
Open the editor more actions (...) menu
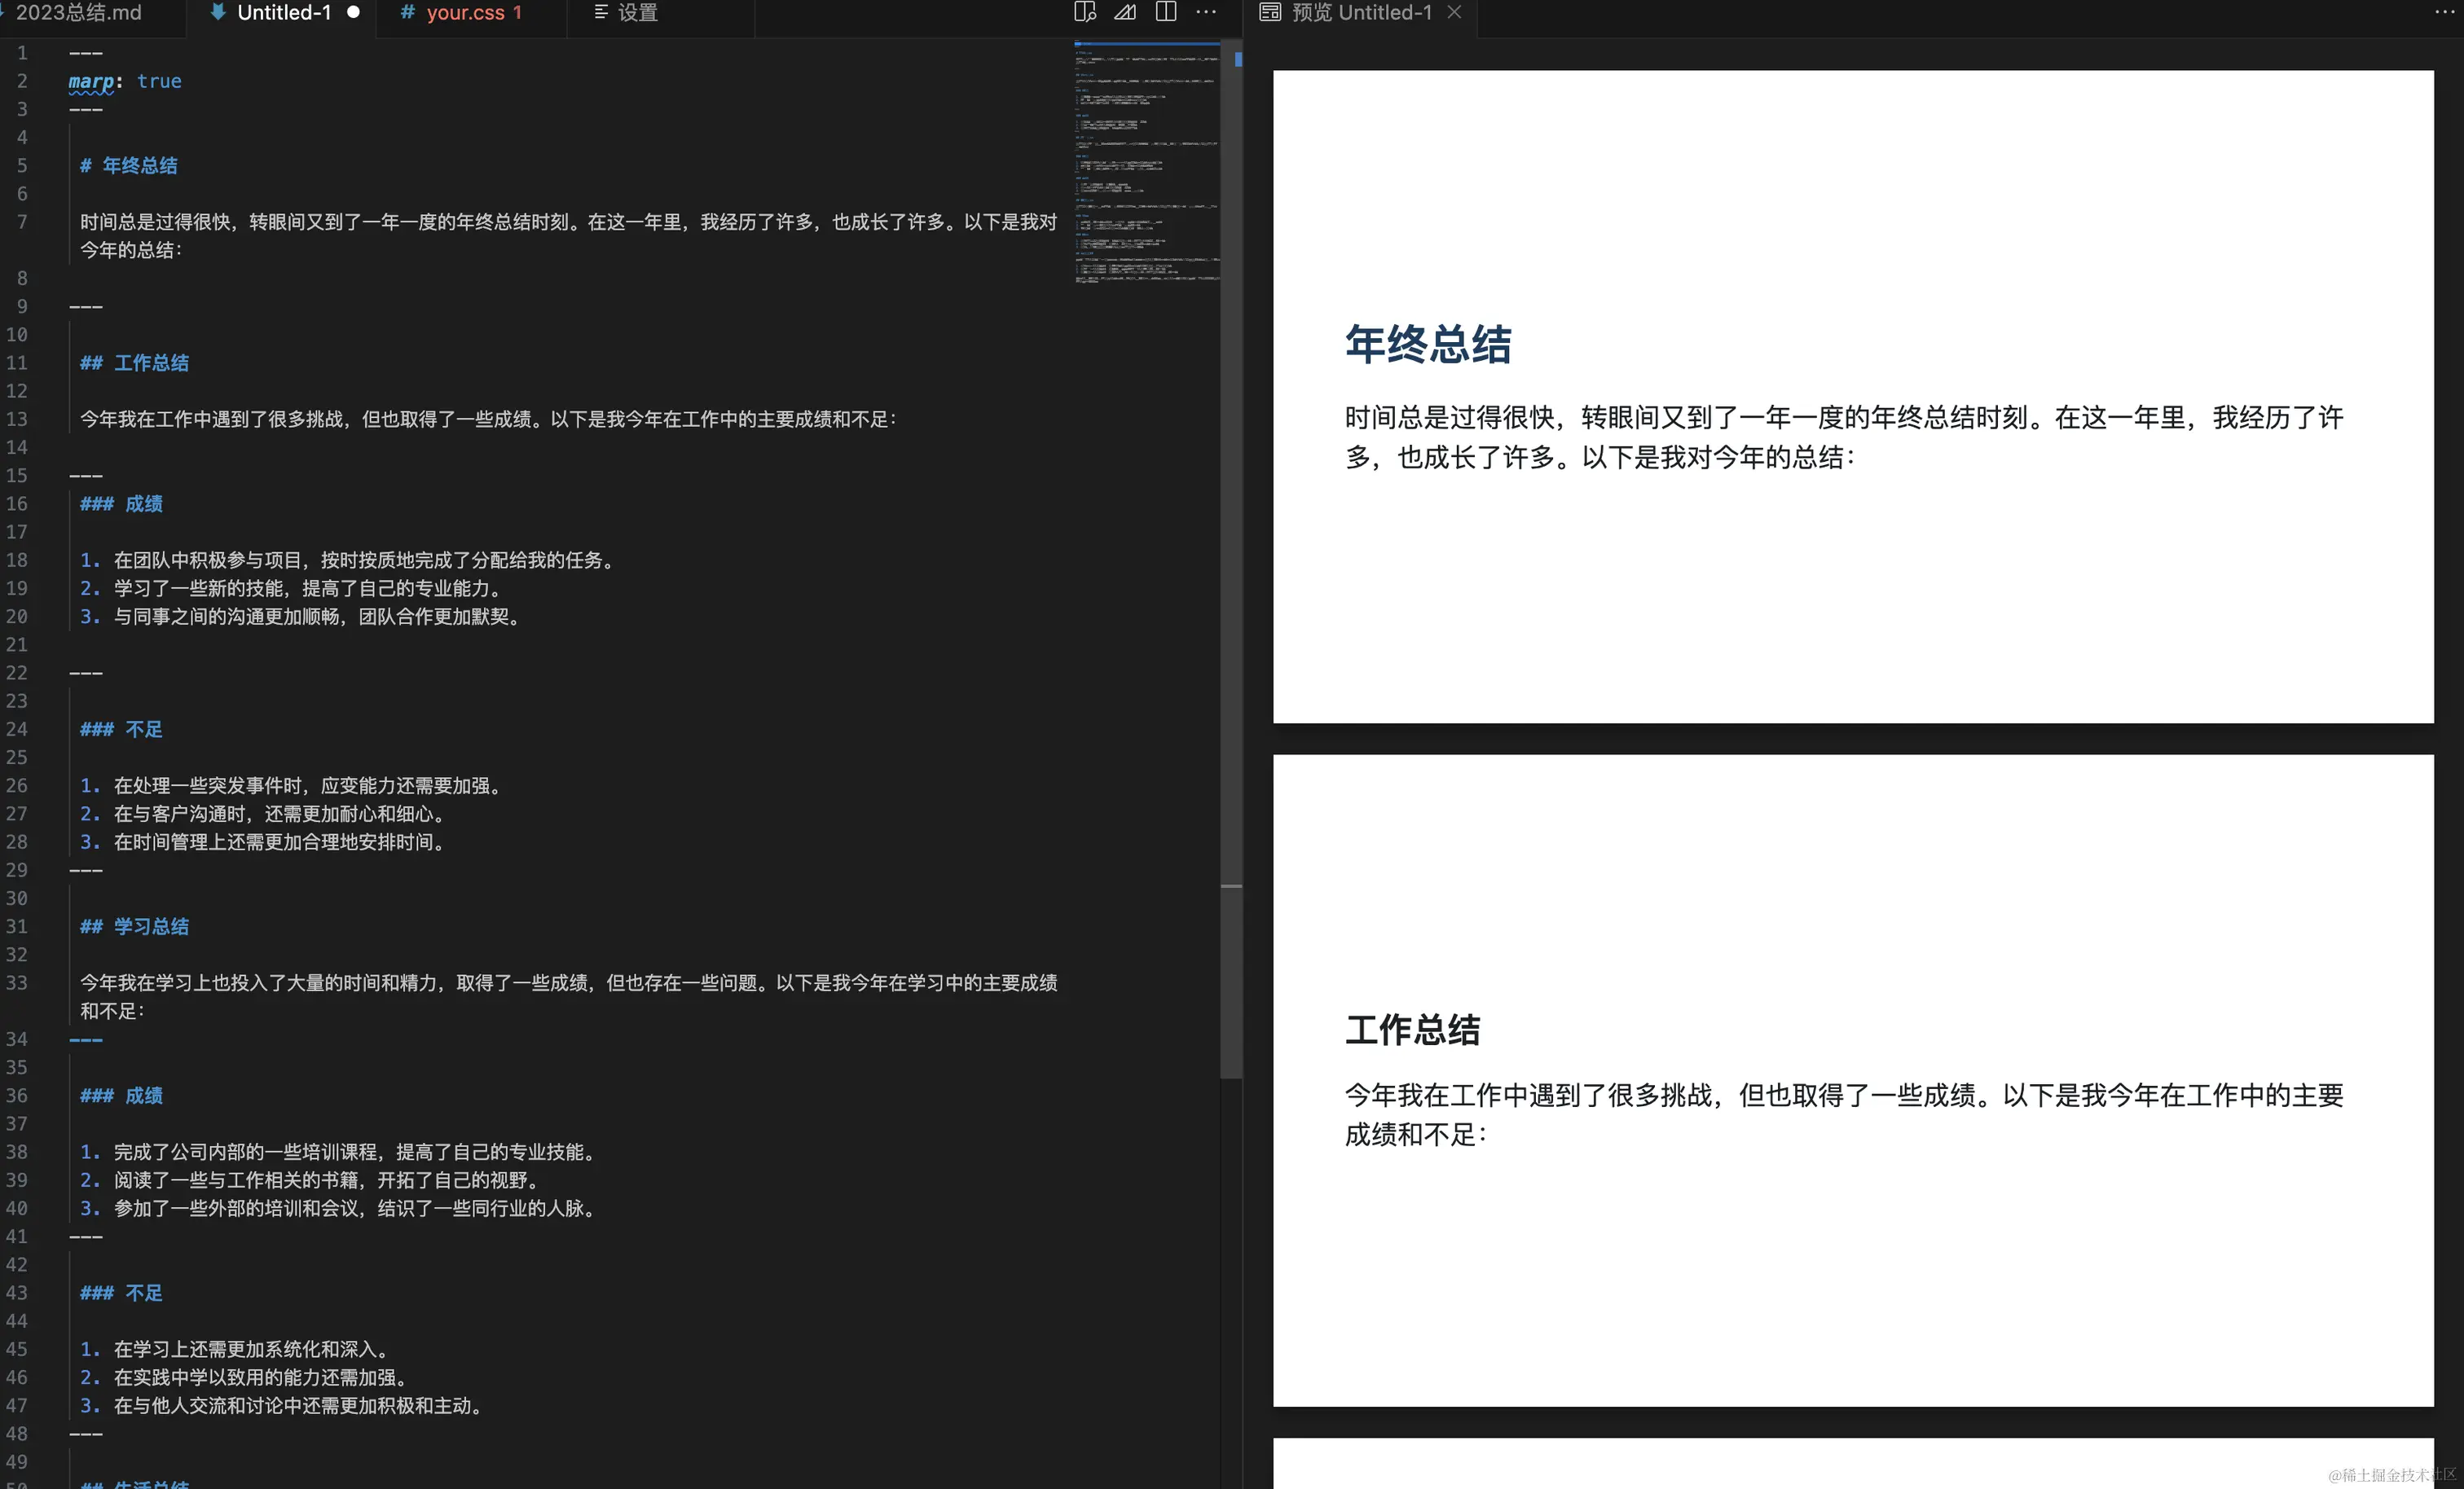click(x=1207, y=13)
